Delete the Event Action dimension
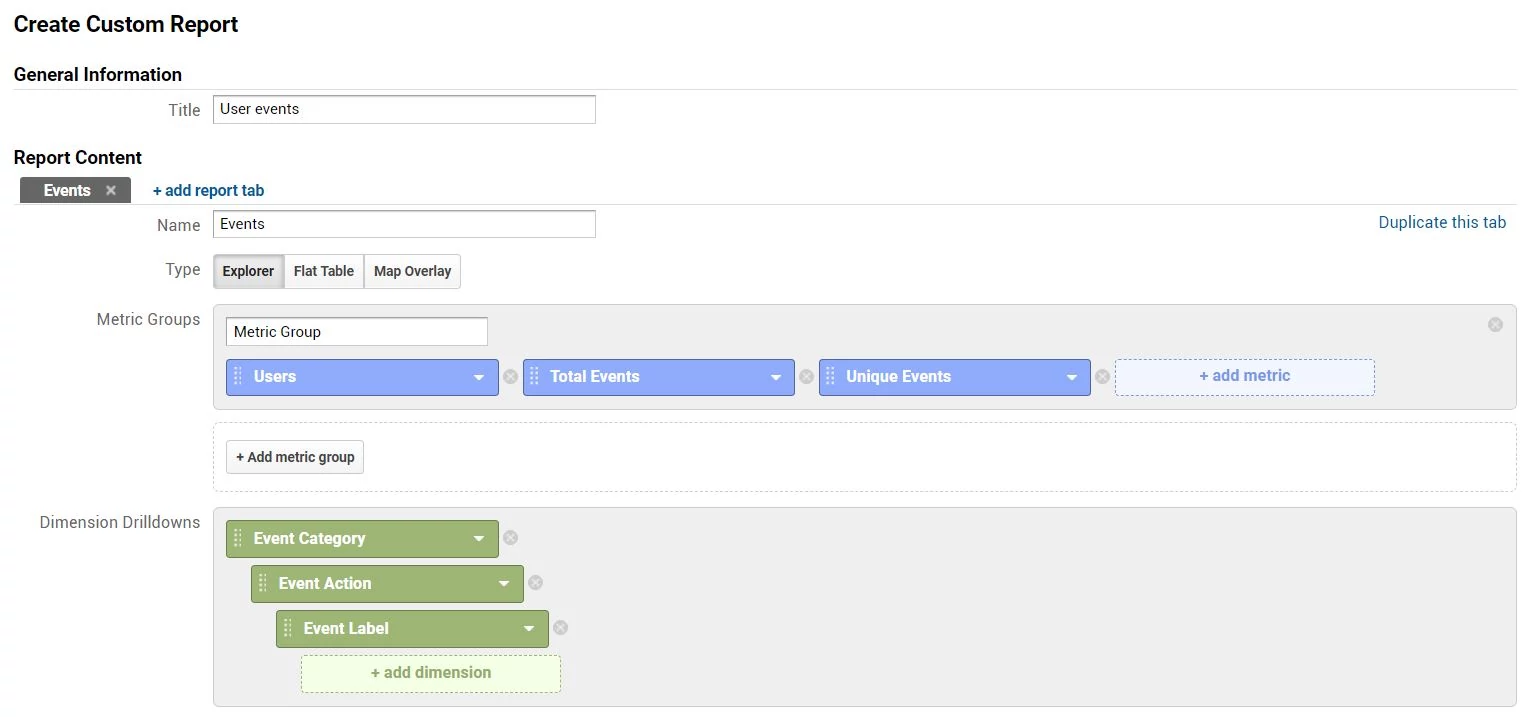 coord(535,583)
